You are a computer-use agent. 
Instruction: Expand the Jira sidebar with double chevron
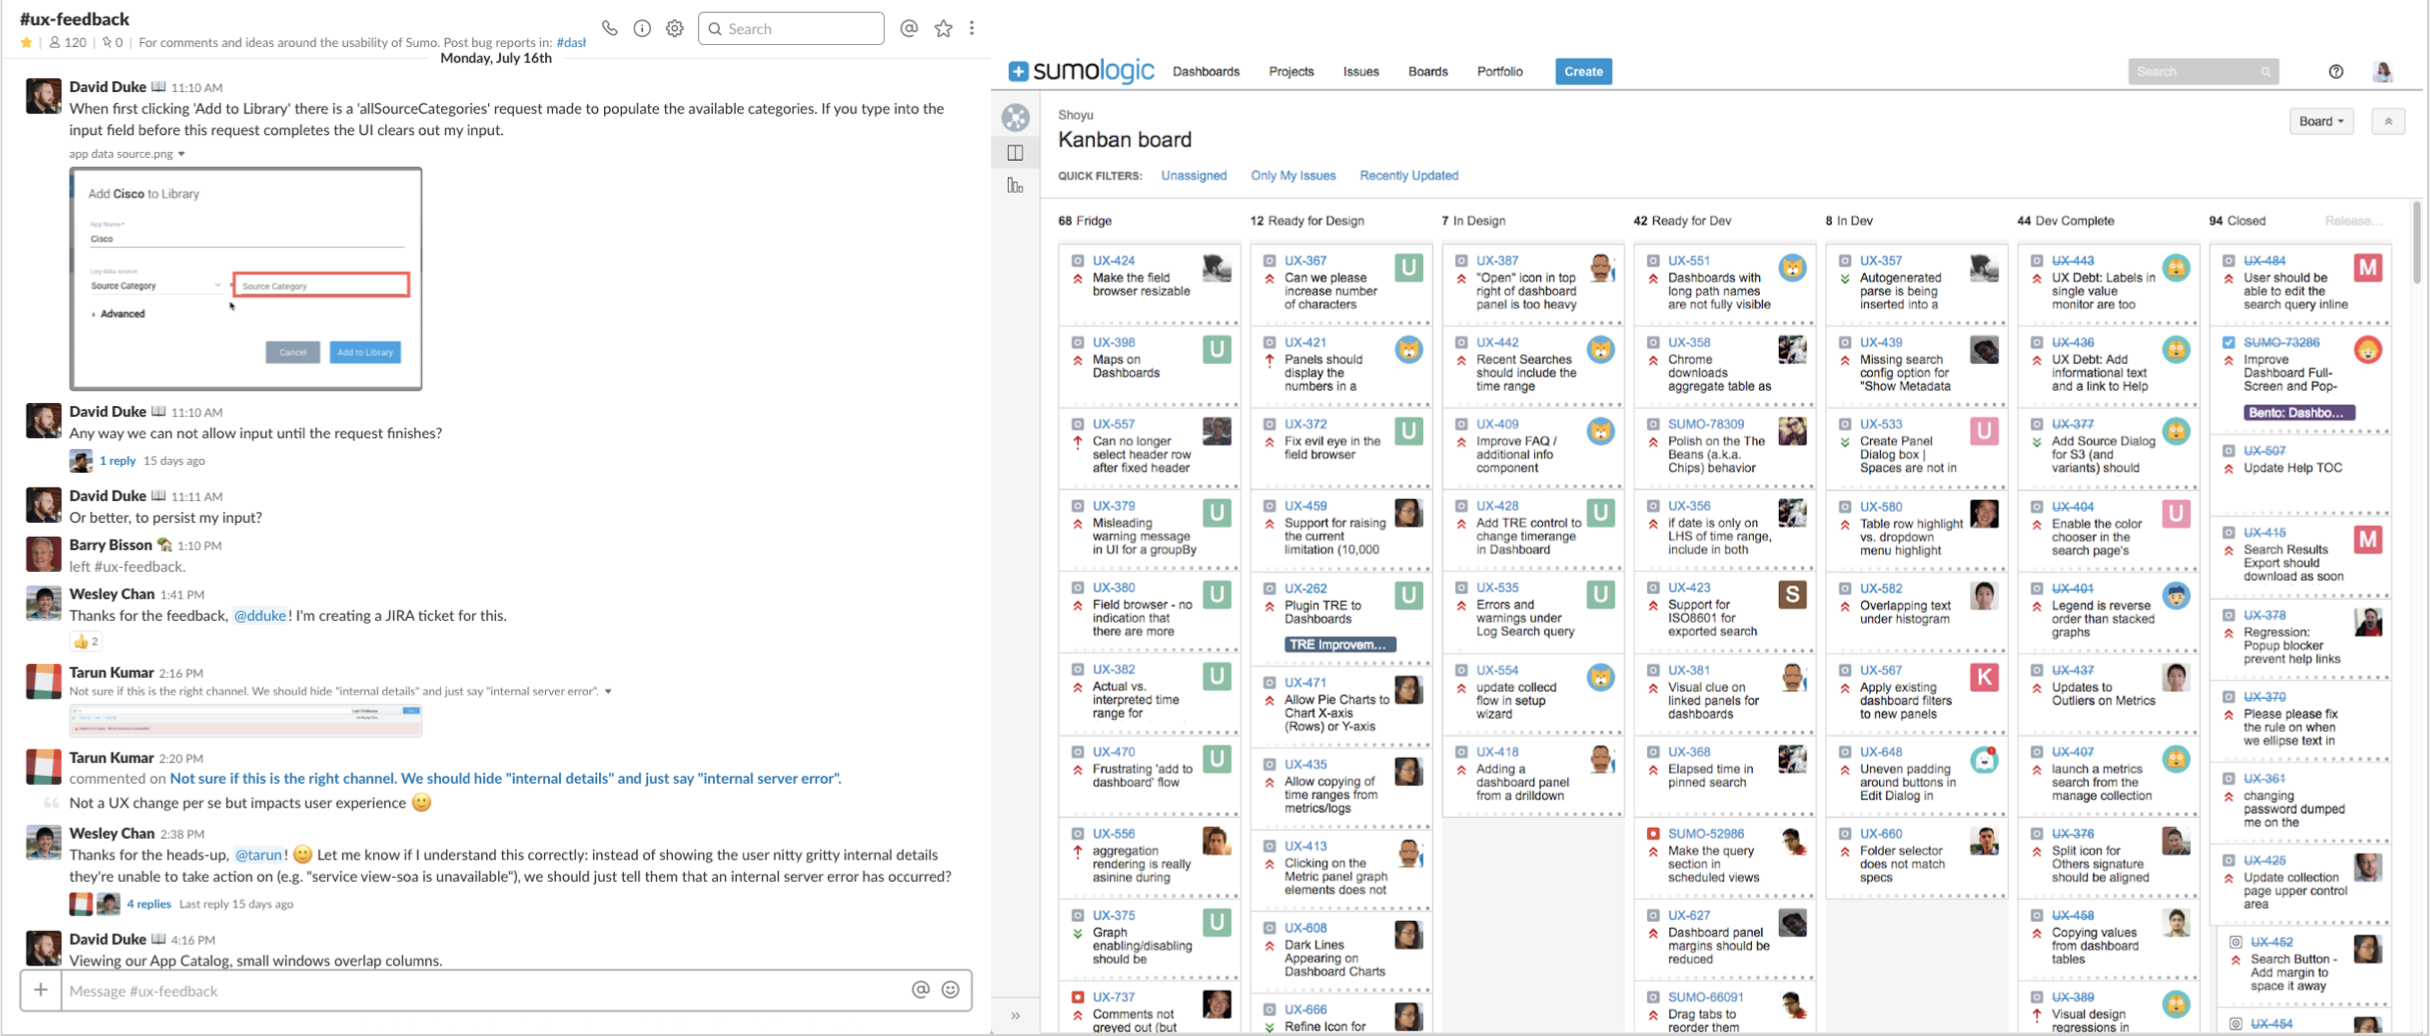coord(1016,1016)
